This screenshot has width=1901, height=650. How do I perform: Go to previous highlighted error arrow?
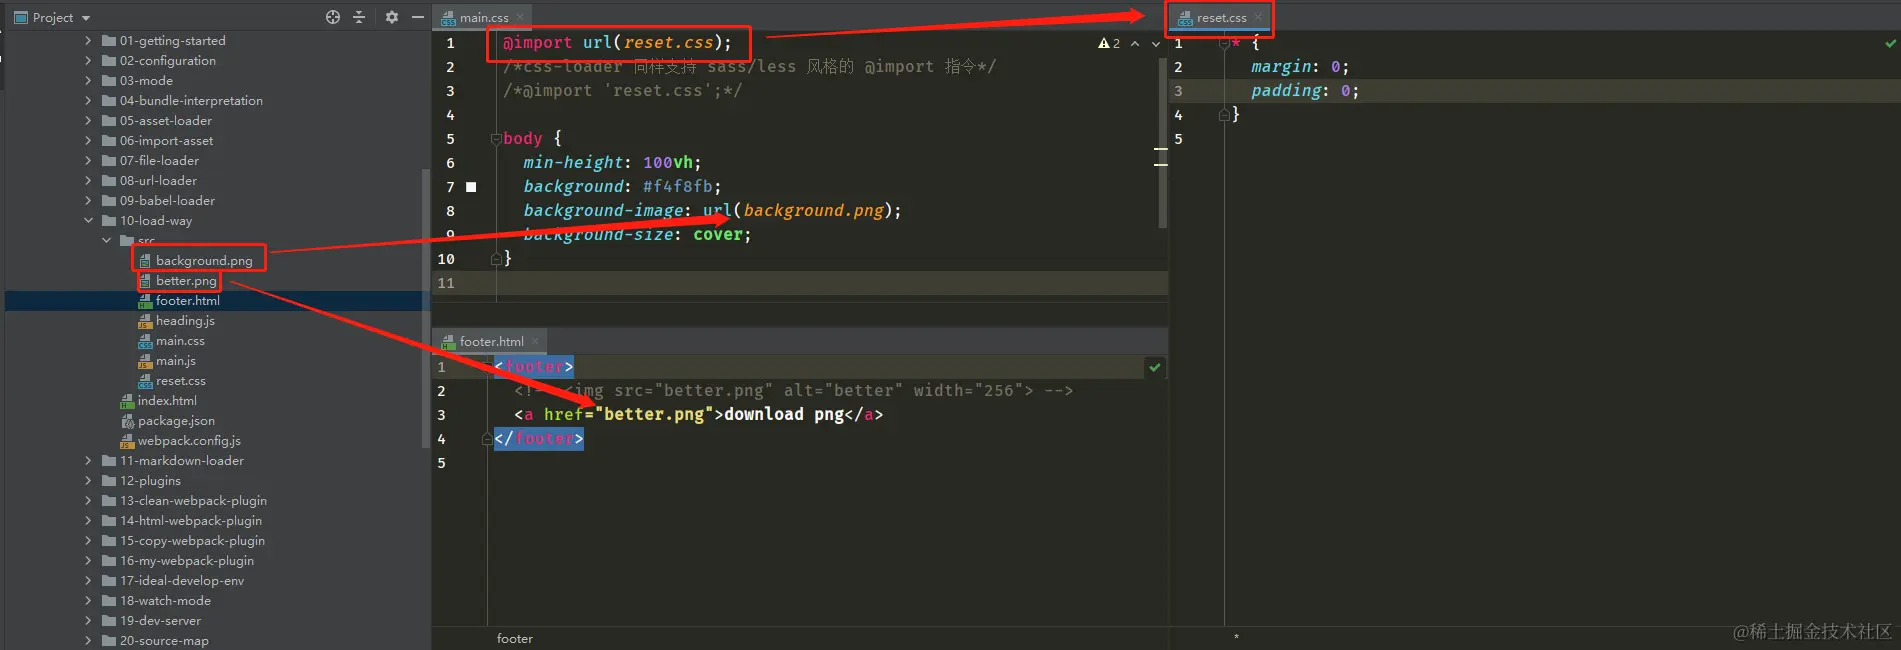click(x=1135, y=43)
